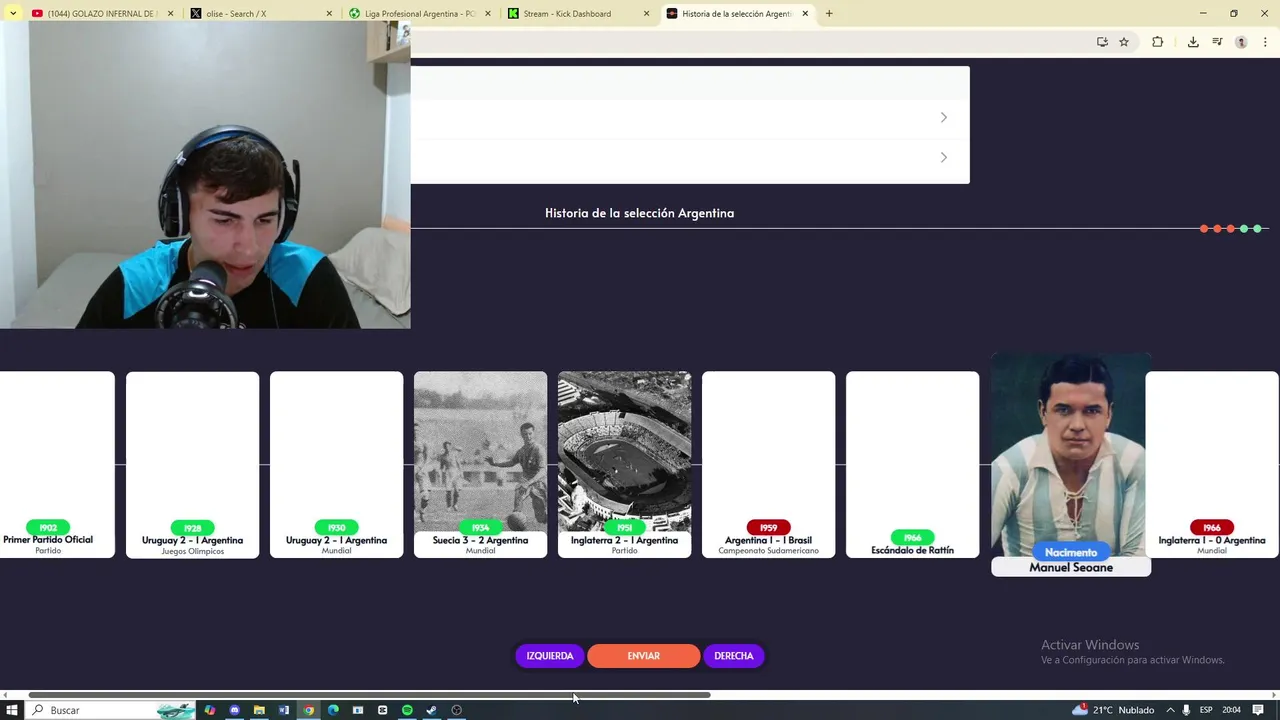This screenshot has width=1280, height=720.
Task: Open the Chrome profile avatar
Action: 1241,42
